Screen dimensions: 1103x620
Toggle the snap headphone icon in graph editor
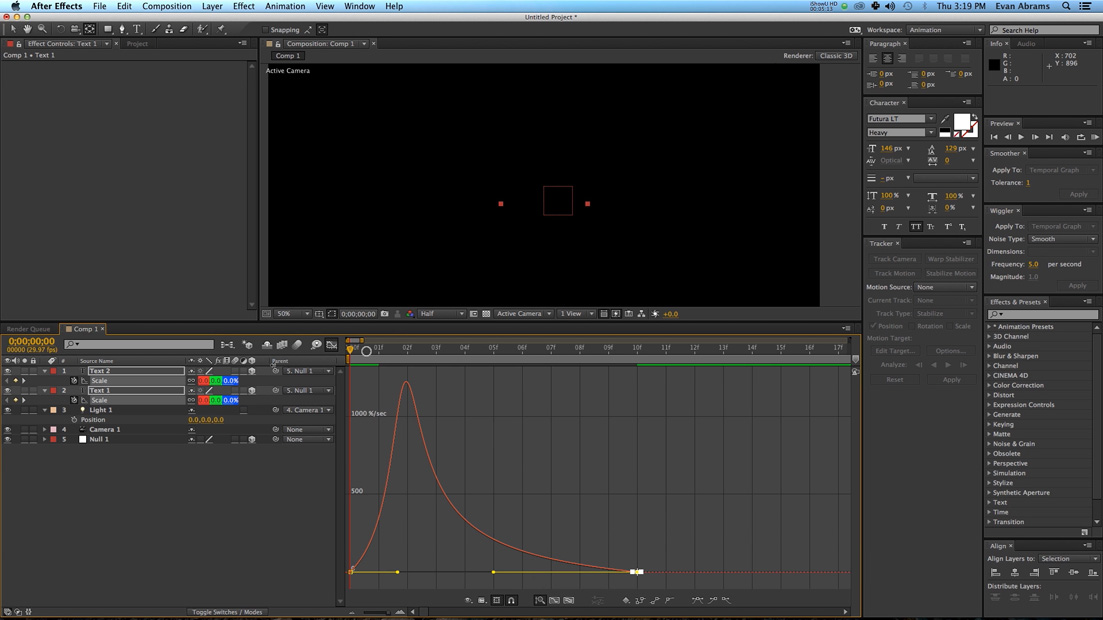[x=511, y=600]
